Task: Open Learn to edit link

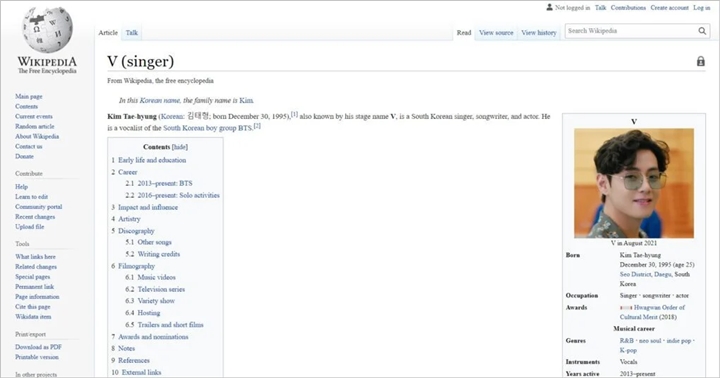Action: coord(32,197)
